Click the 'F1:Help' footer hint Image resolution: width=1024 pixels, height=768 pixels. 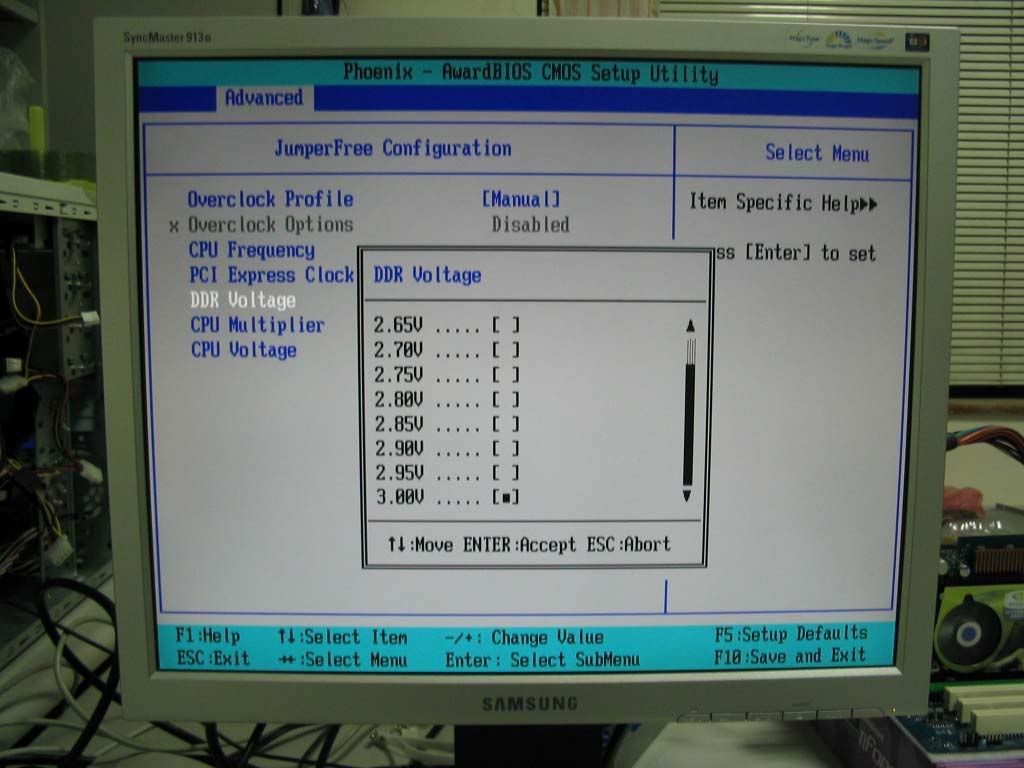point(208,636)
